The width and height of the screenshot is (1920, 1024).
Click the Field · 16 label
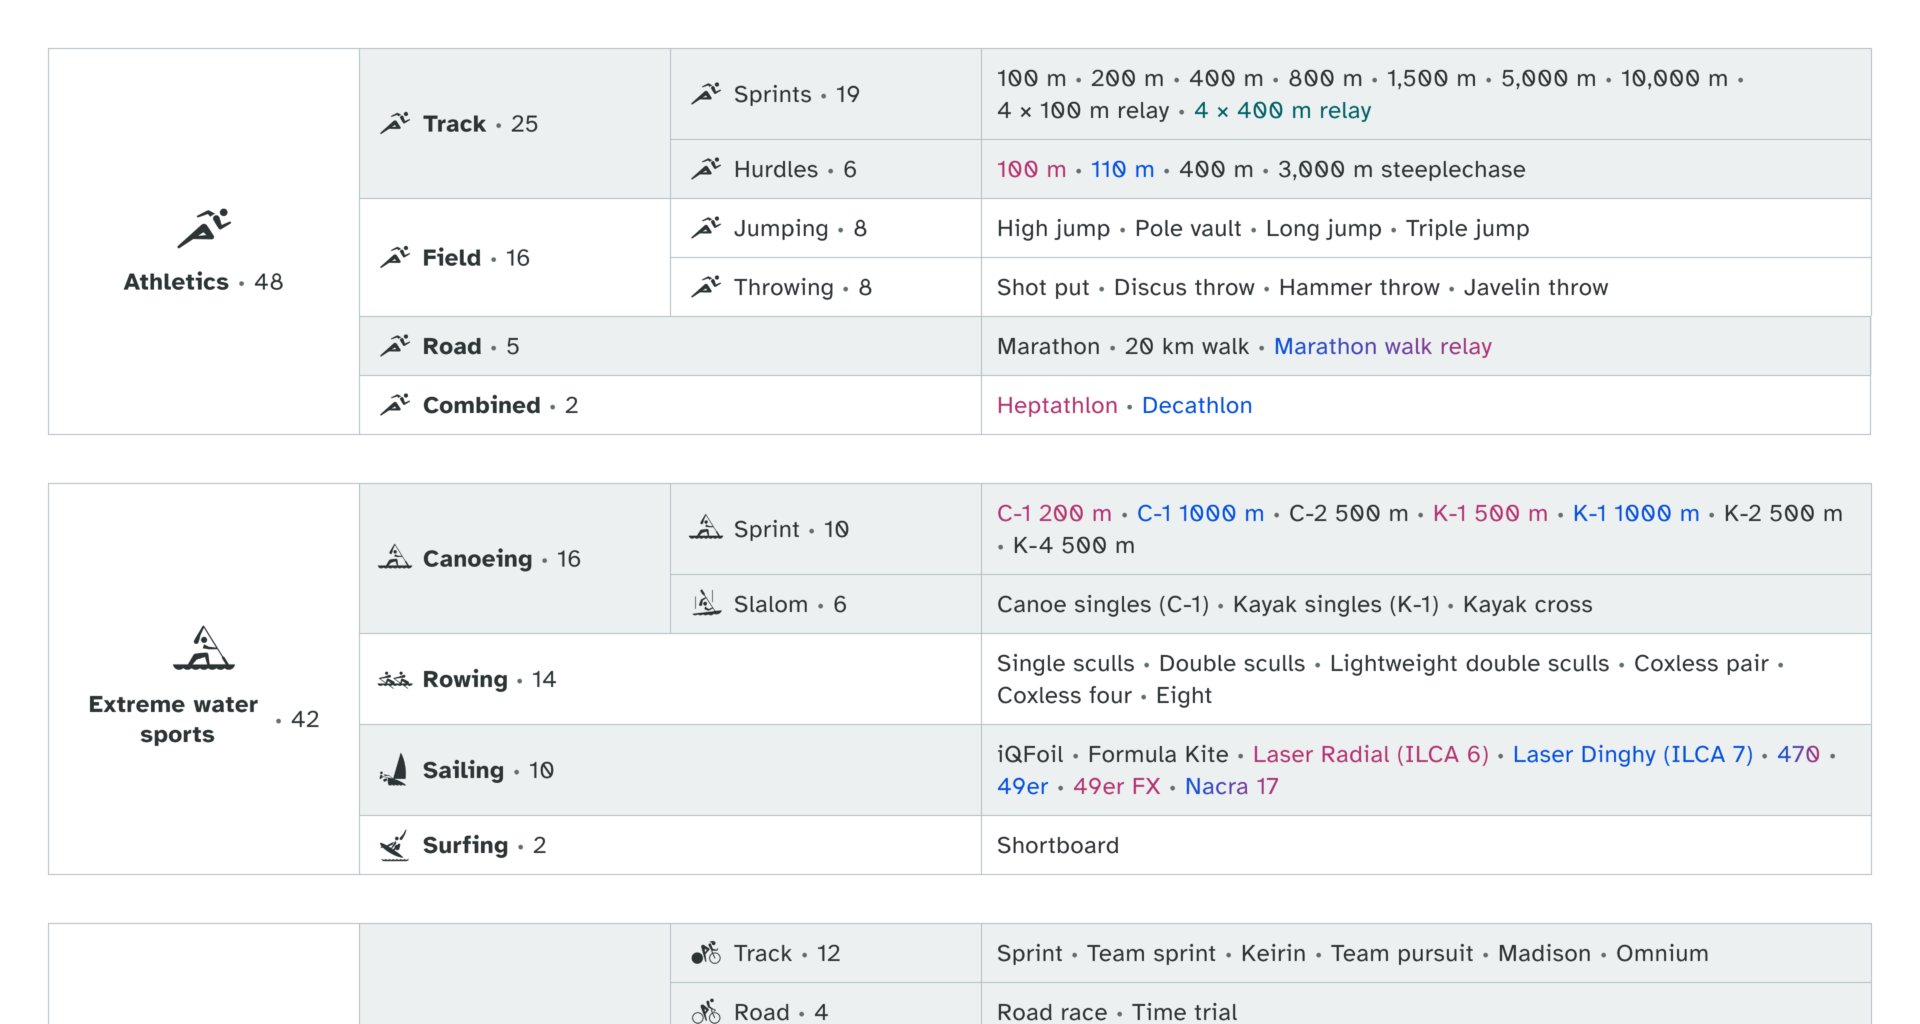coord(476,257)
